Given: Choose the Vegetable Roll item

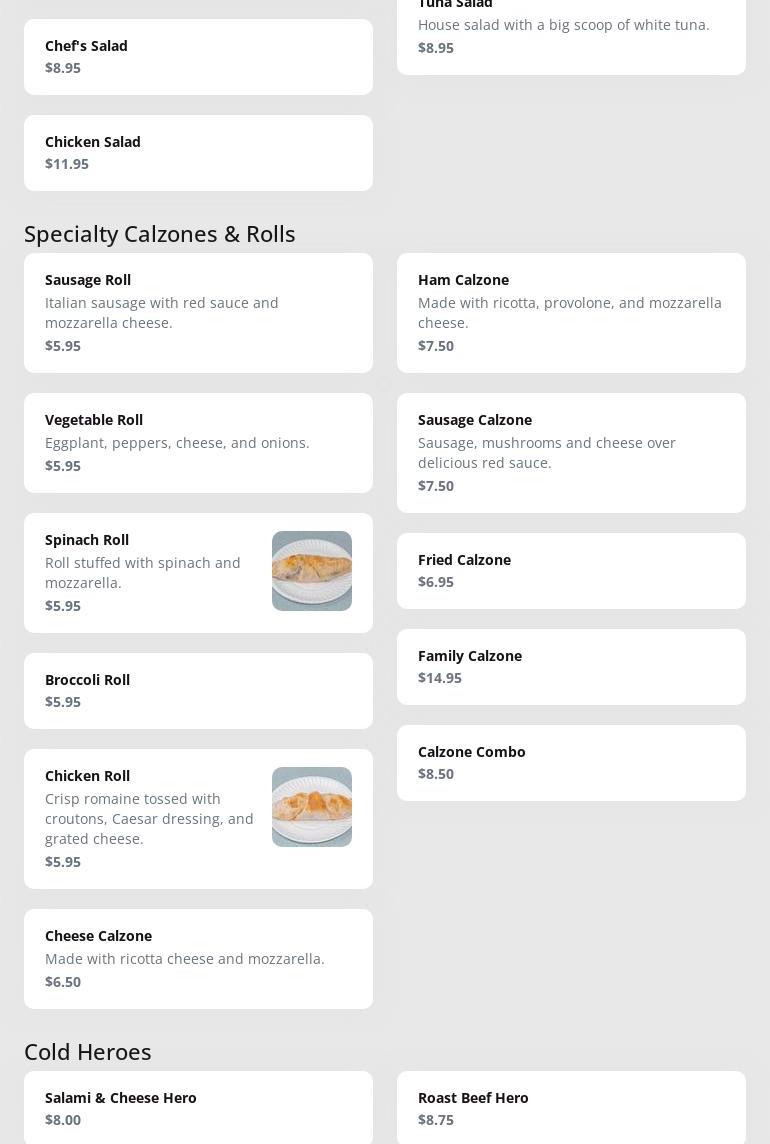Looking at the screenshot, I should click(x=198, y=443).
